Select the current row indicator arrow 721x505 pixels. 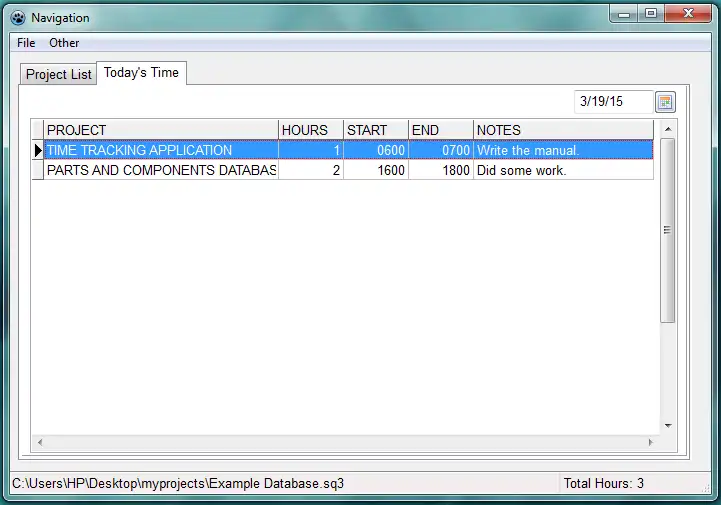38,150
